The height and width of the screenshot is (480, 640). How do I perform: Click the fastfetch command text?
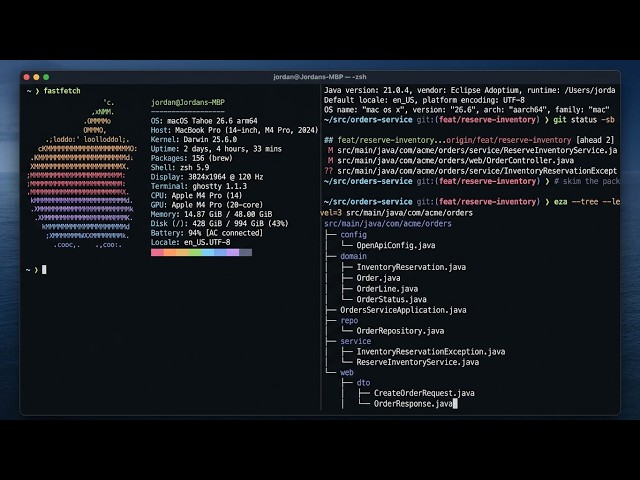click(x=62, y=91)
